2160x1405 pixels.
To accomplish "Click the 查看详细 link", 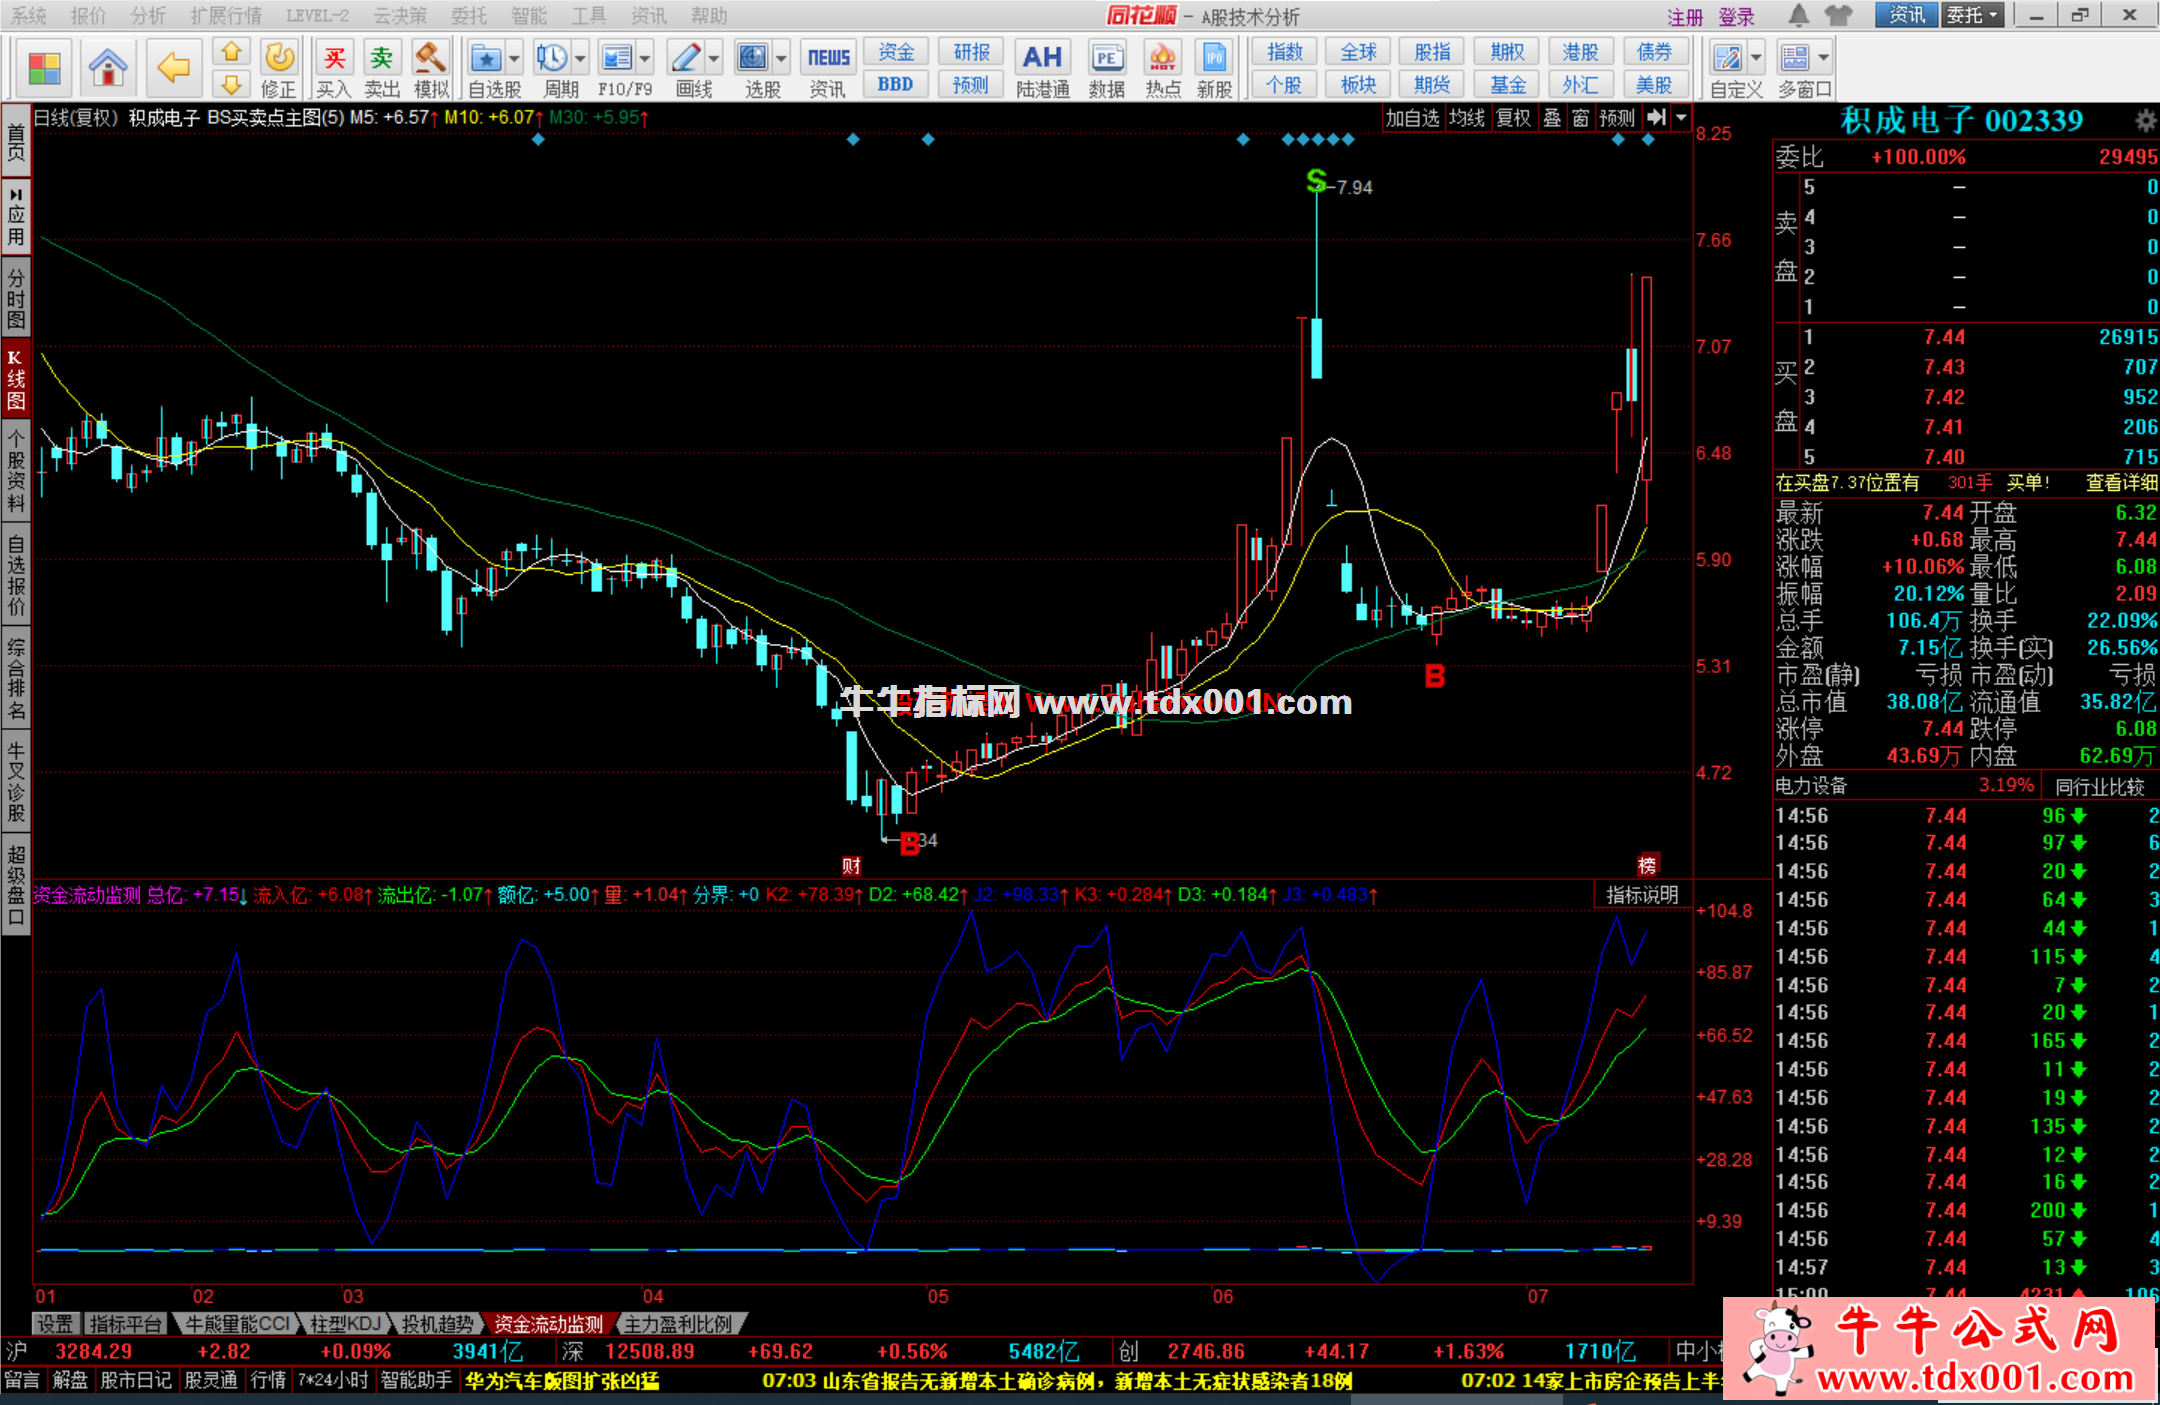I will [x=2120, y=483].
